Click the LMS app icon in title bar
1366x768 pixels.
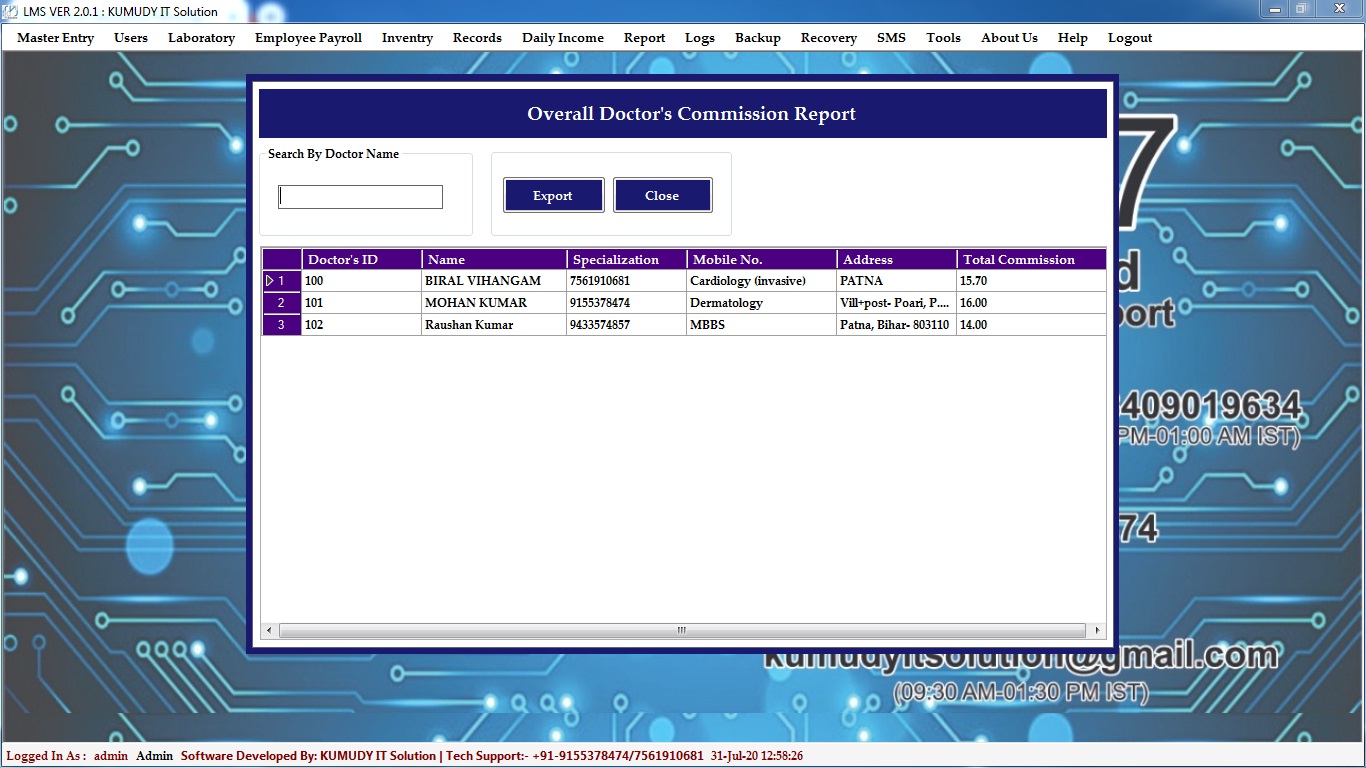tap(11, 11)
